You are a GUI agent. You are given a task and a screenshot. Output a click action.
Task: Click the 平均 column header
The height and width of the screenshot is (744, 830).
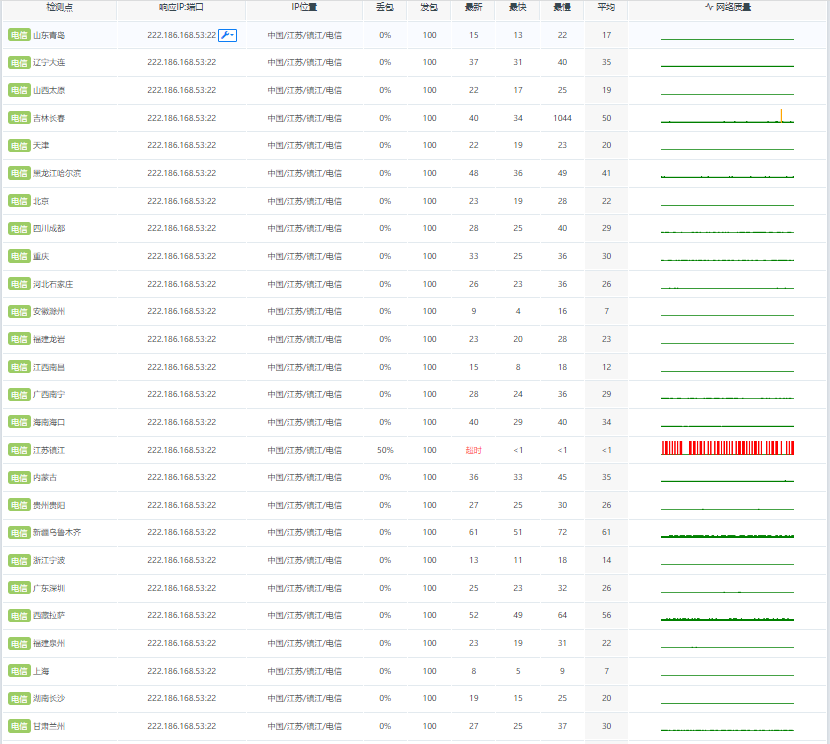tap(607, 9)
